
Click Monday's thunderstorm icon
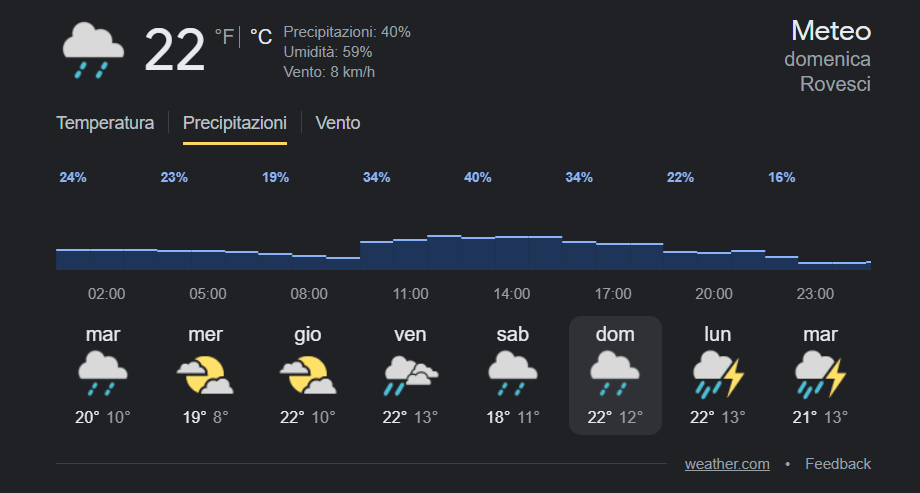pyautogui.click(x=717, y=374)
